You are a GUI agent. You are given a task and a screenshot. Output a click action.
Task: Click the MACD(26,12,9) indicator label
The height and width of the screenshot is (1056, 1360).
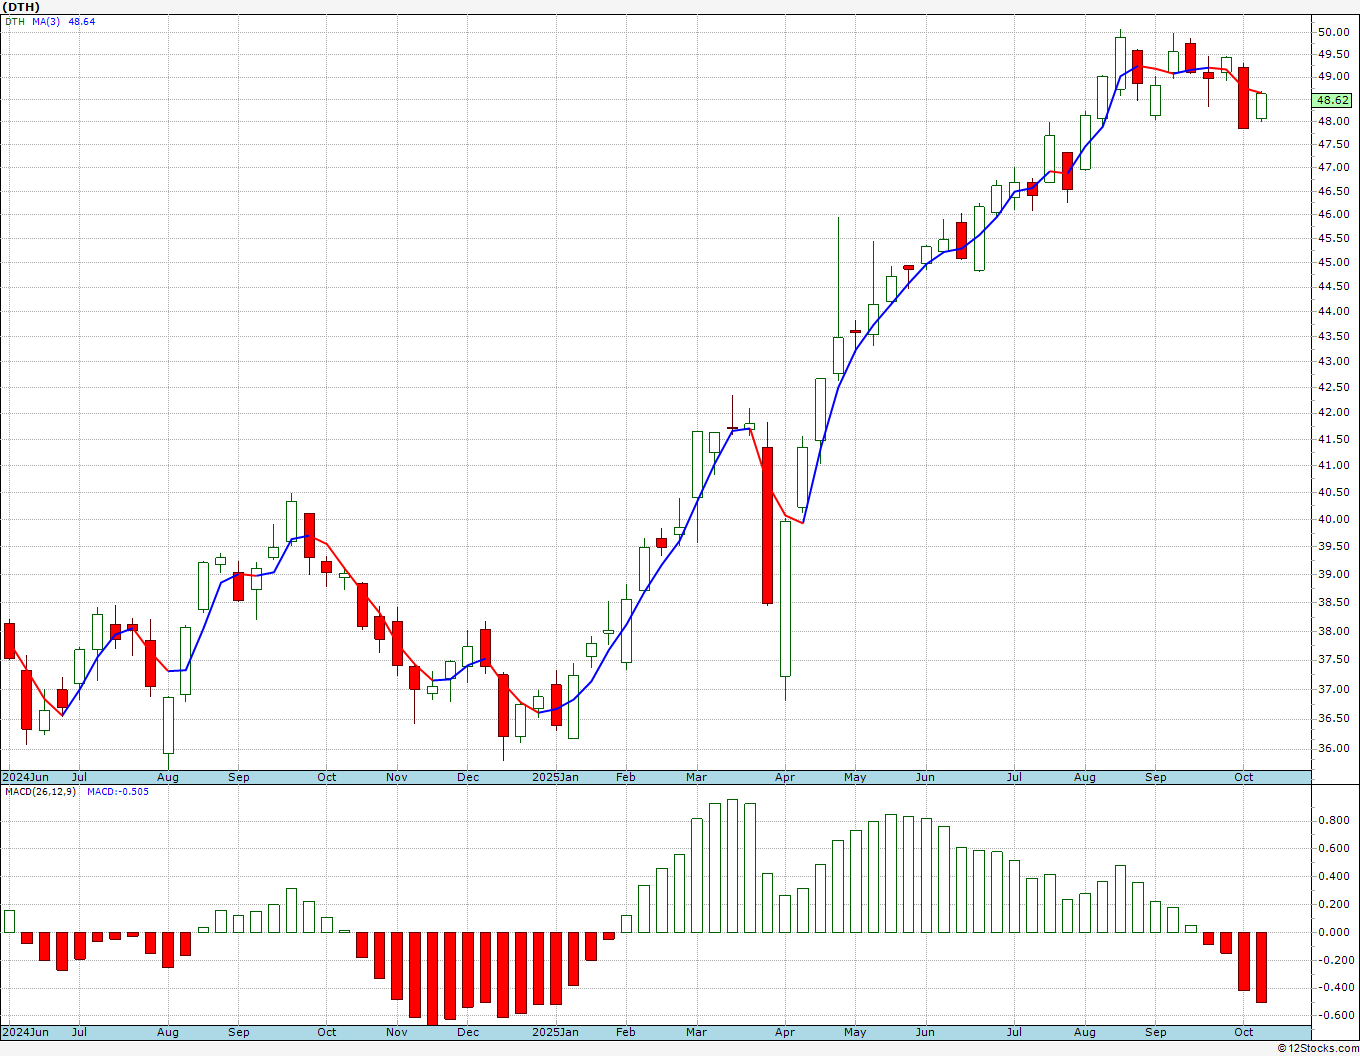pos(42,791)
